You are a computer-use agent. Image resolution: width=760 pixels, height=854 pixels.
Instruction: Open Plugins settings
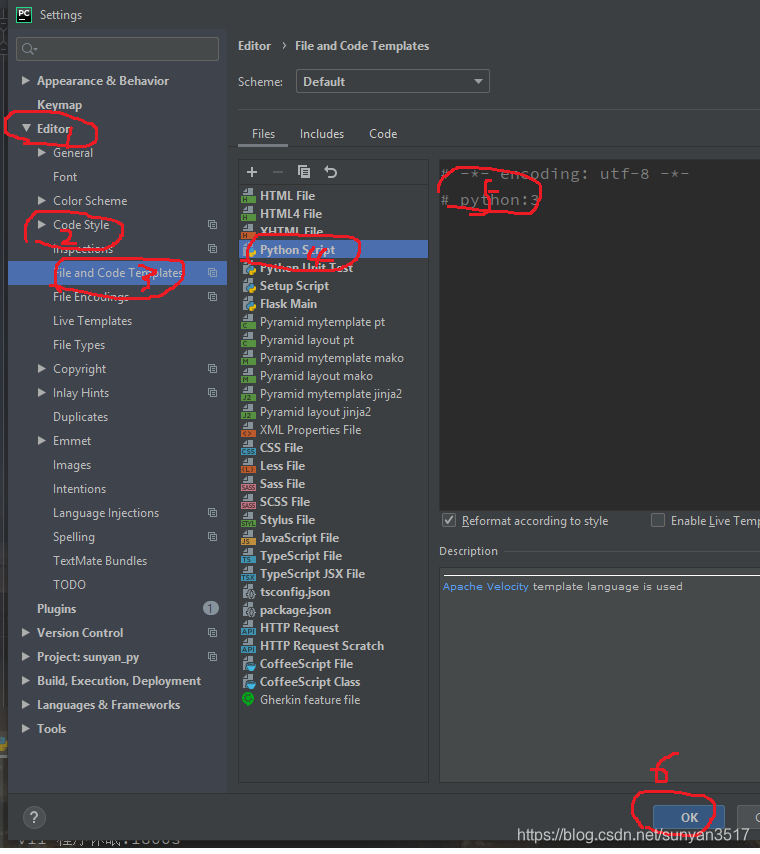coord(57,608)
